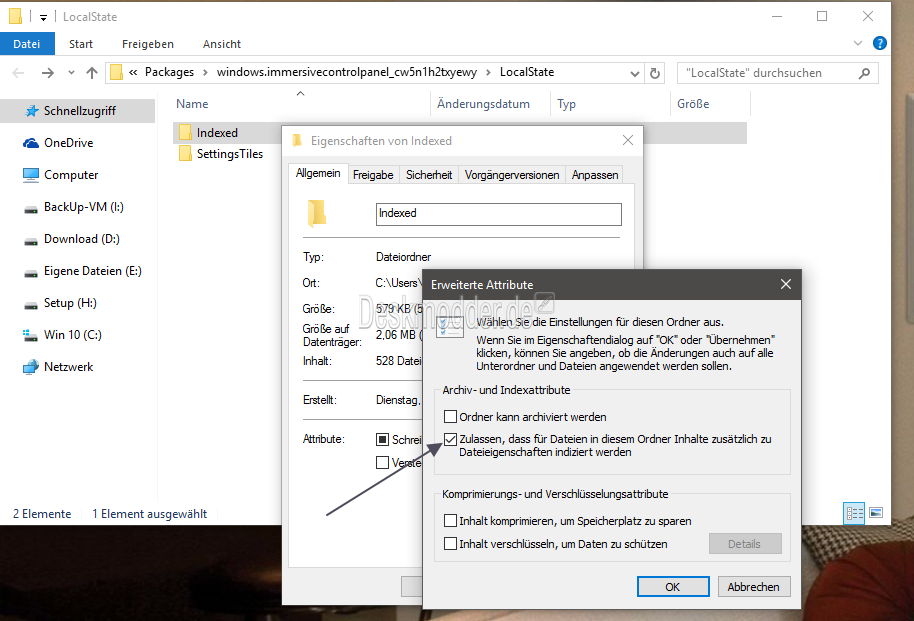Image resolution: width=914 pixels, height=621 pixels.
Task: Click the Details button for encryption
Action: tap(744, 543)
